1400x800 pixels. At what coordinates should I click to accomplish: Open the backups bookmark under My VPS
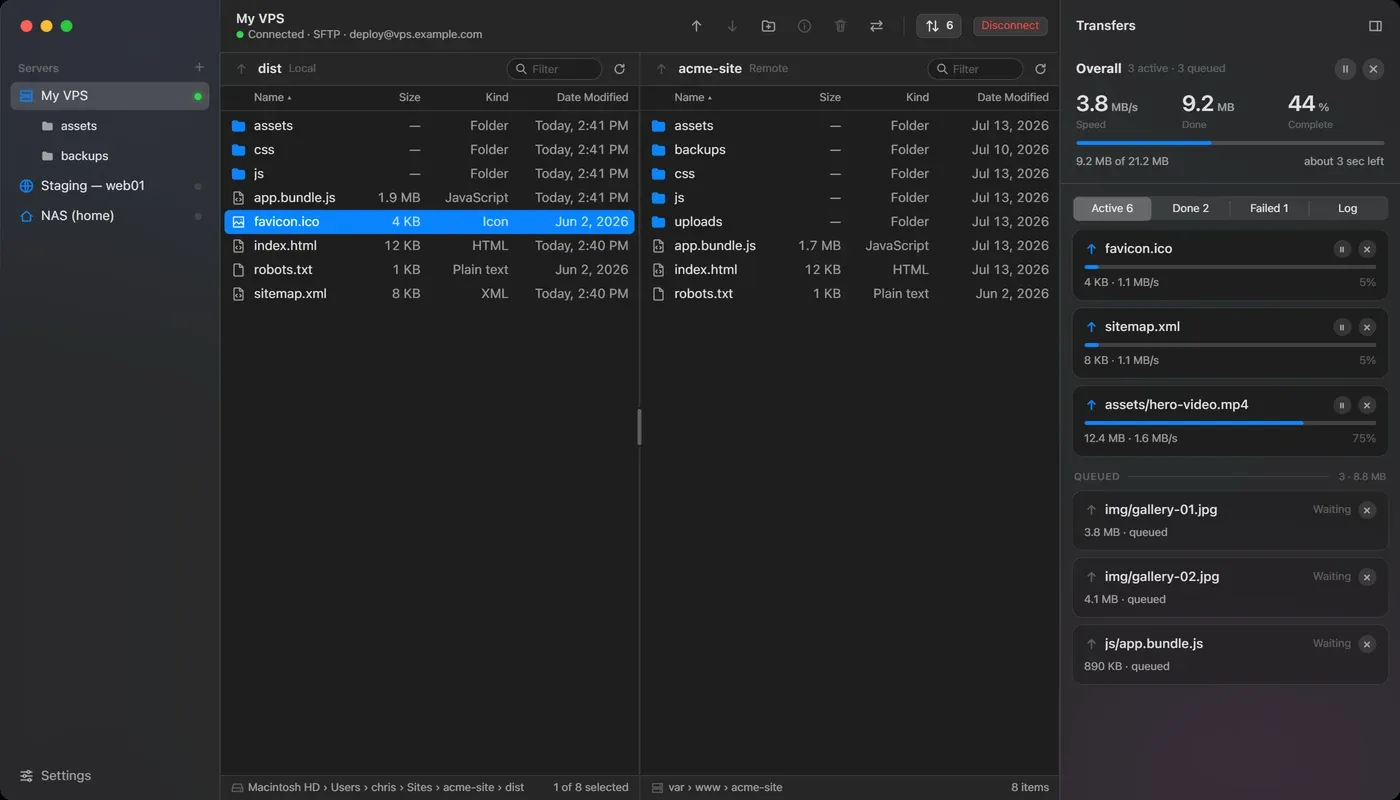click(x=110, y=156)
